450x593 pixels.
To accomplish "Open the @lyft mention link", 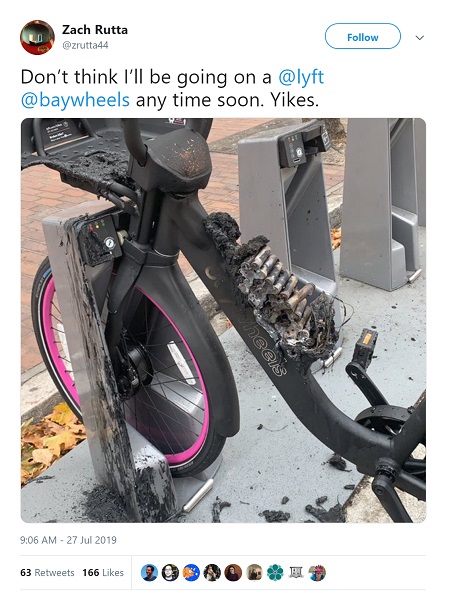I will click(x=301, y=78).
